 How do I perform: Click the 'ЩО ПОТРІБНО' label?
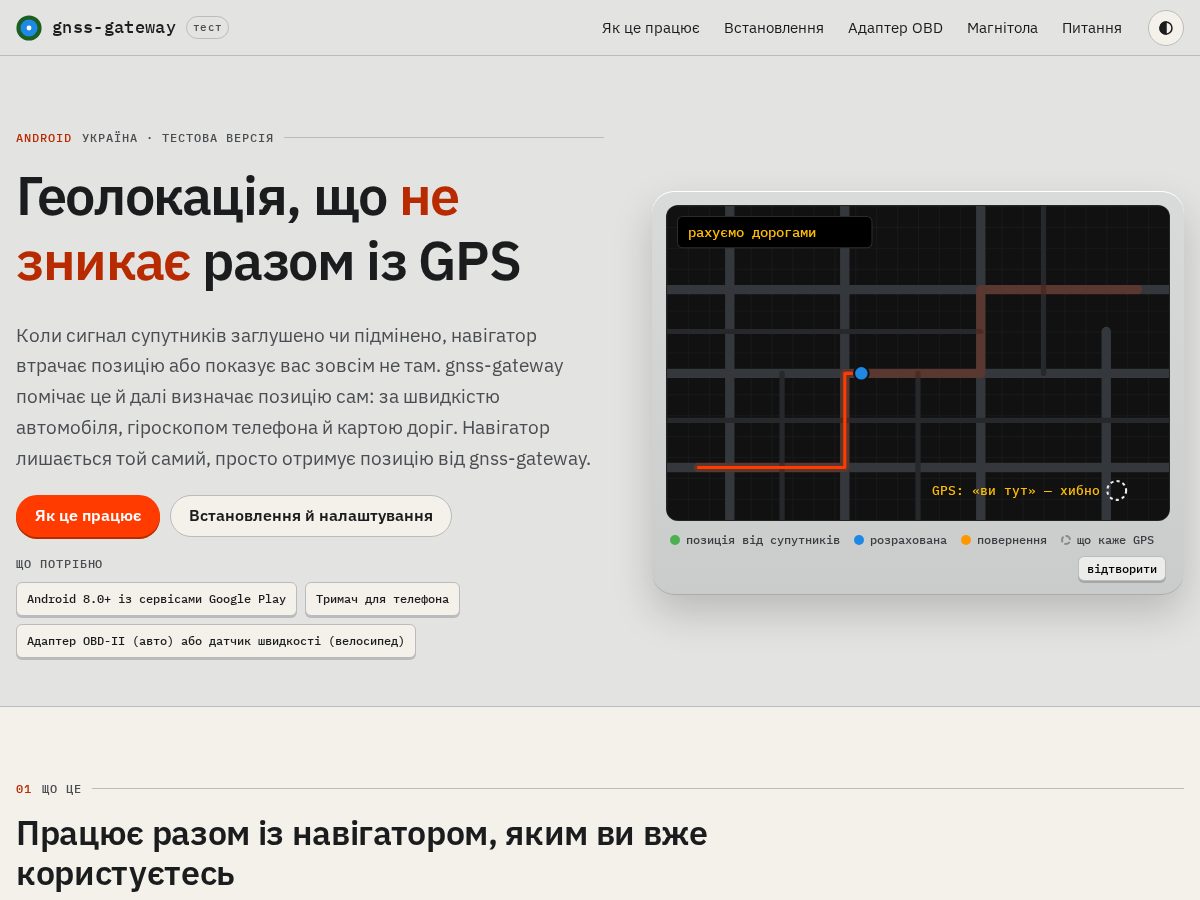[x=59, y=564]
